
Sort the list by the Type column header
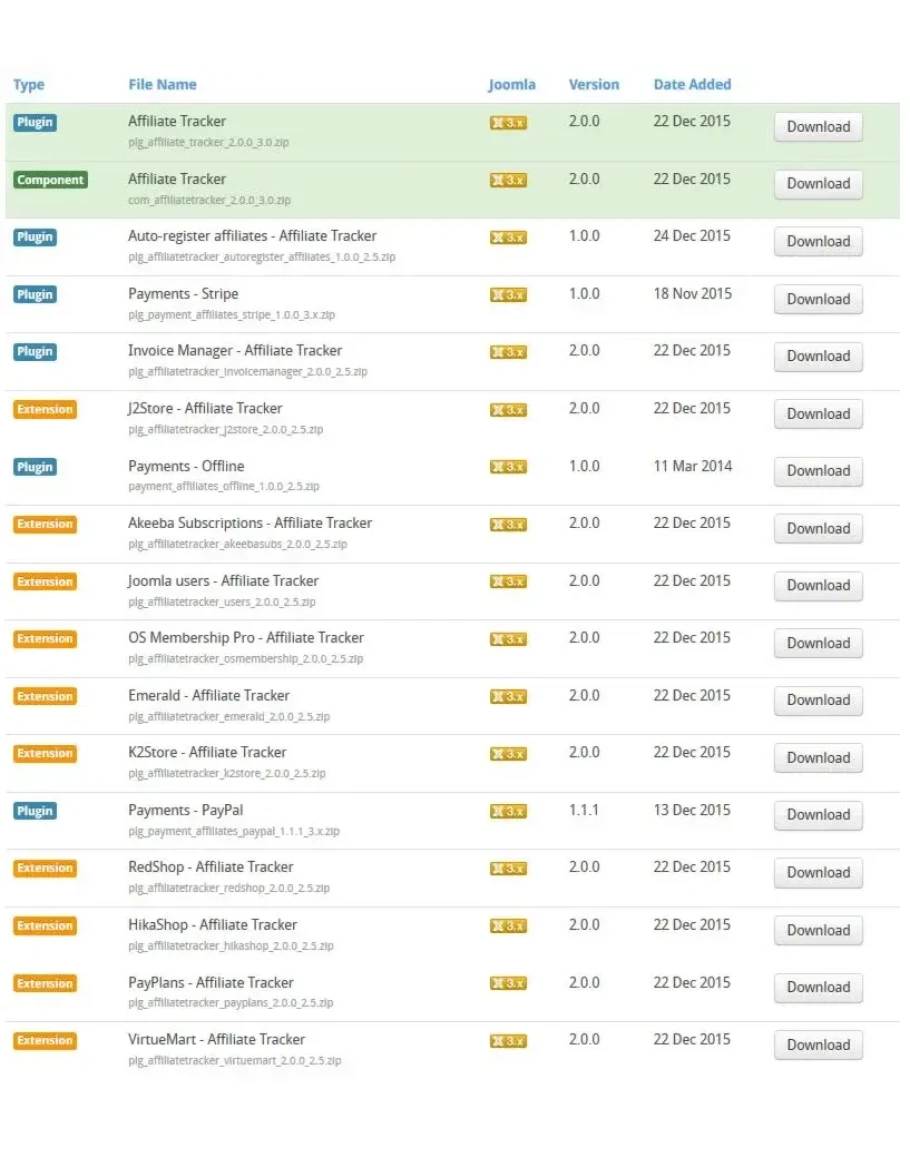click(x=29, y=85)
